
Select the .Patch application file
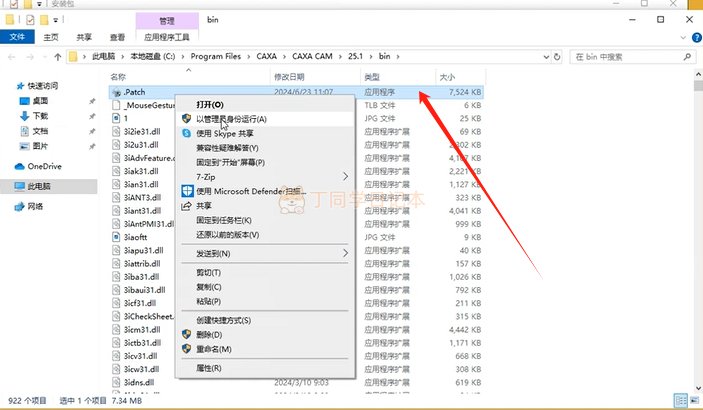click(x=296, y=92)
